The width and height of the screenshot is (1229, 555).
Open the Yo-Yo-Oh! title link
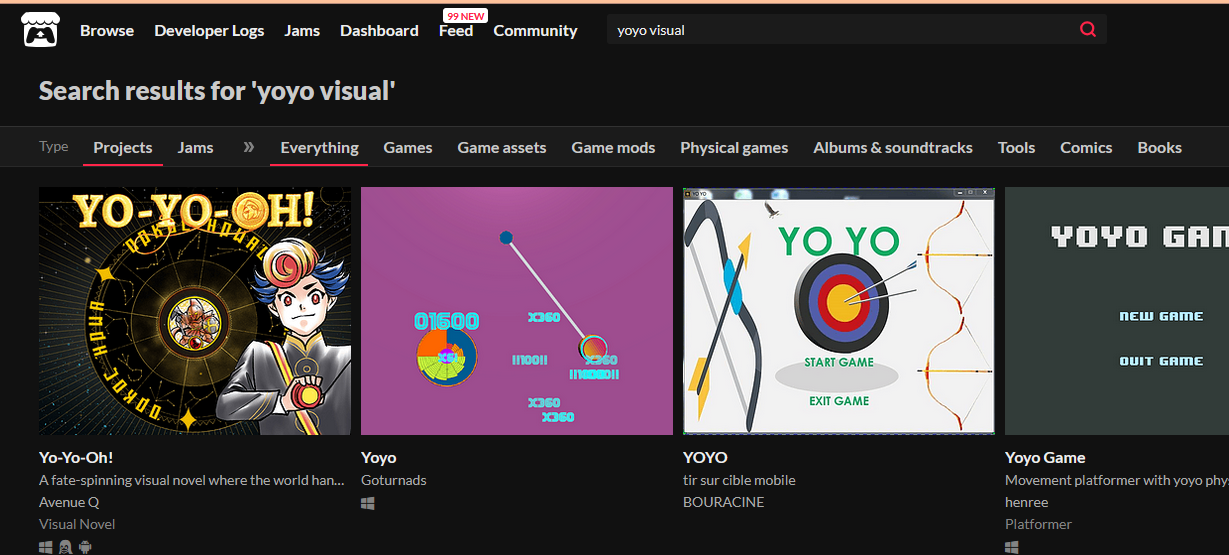pyautogui.click(x=76, y=457)
